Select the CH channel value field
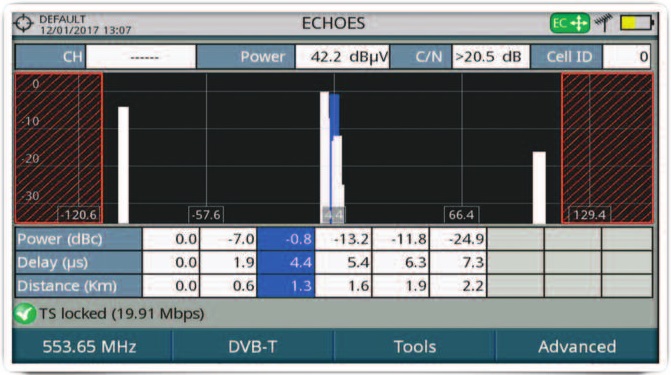Image resolution: width=671 pixels, height=375 pixels. tap(141, 57)
